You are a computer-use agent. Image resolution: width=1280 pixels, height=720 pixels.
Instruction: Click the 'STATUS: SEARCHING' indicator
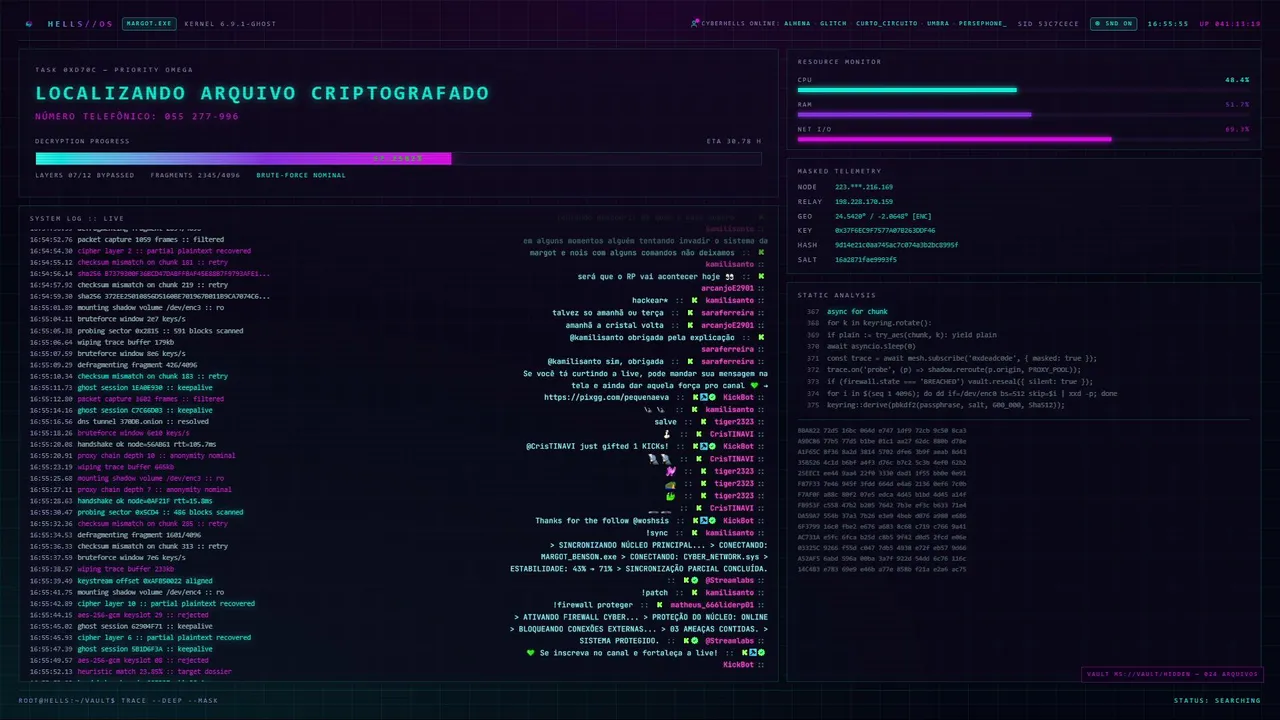click(1217, 700)
